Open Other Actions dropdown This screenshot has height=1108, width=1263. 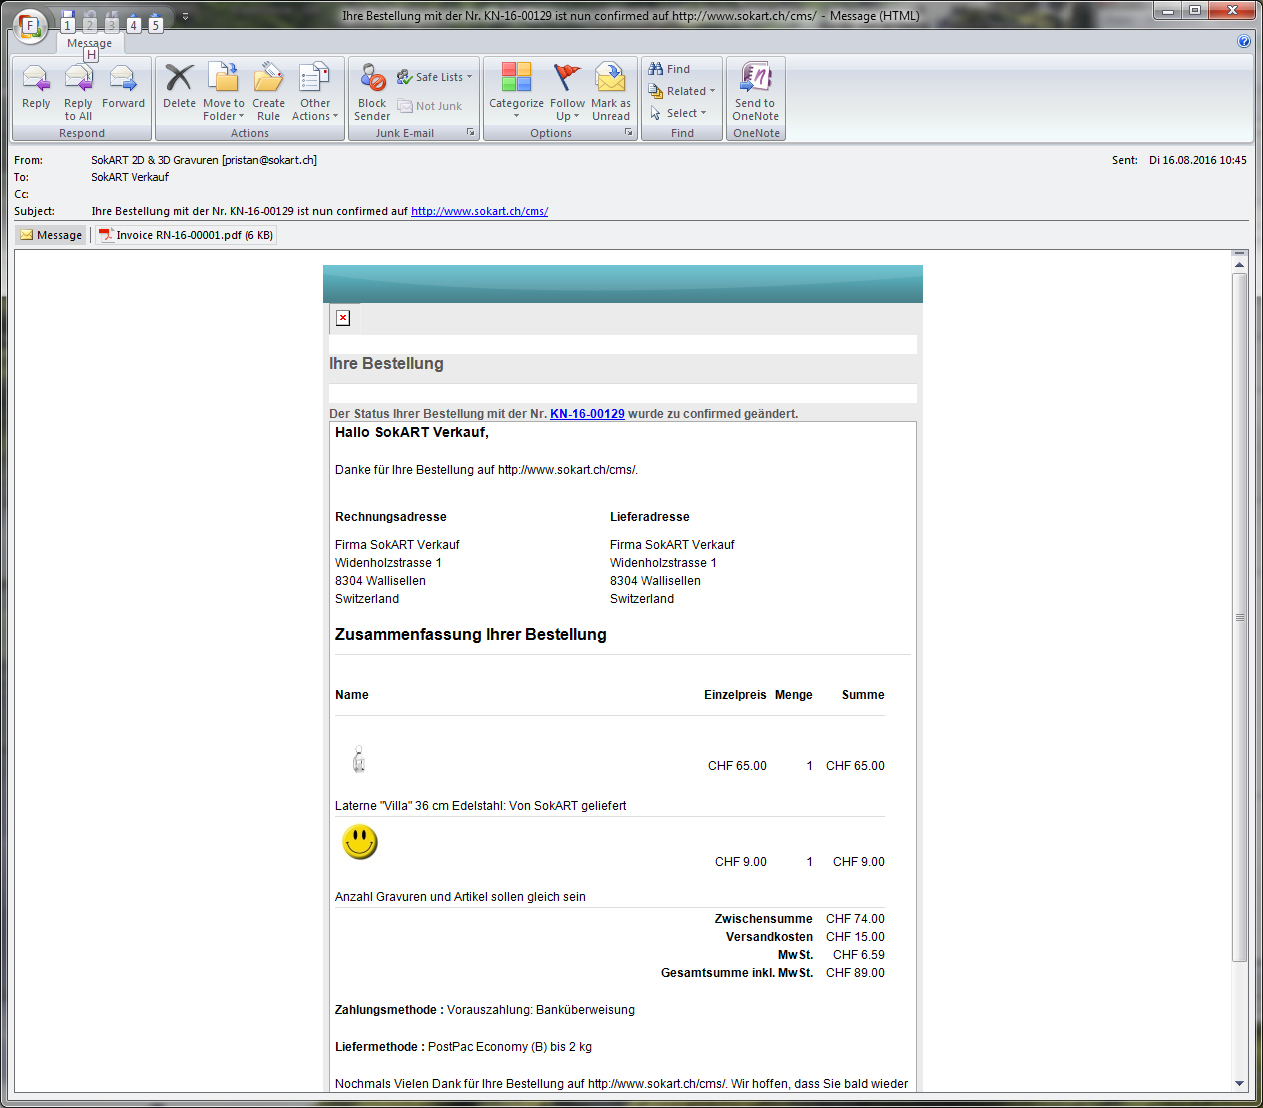click(x=315, y=93)
